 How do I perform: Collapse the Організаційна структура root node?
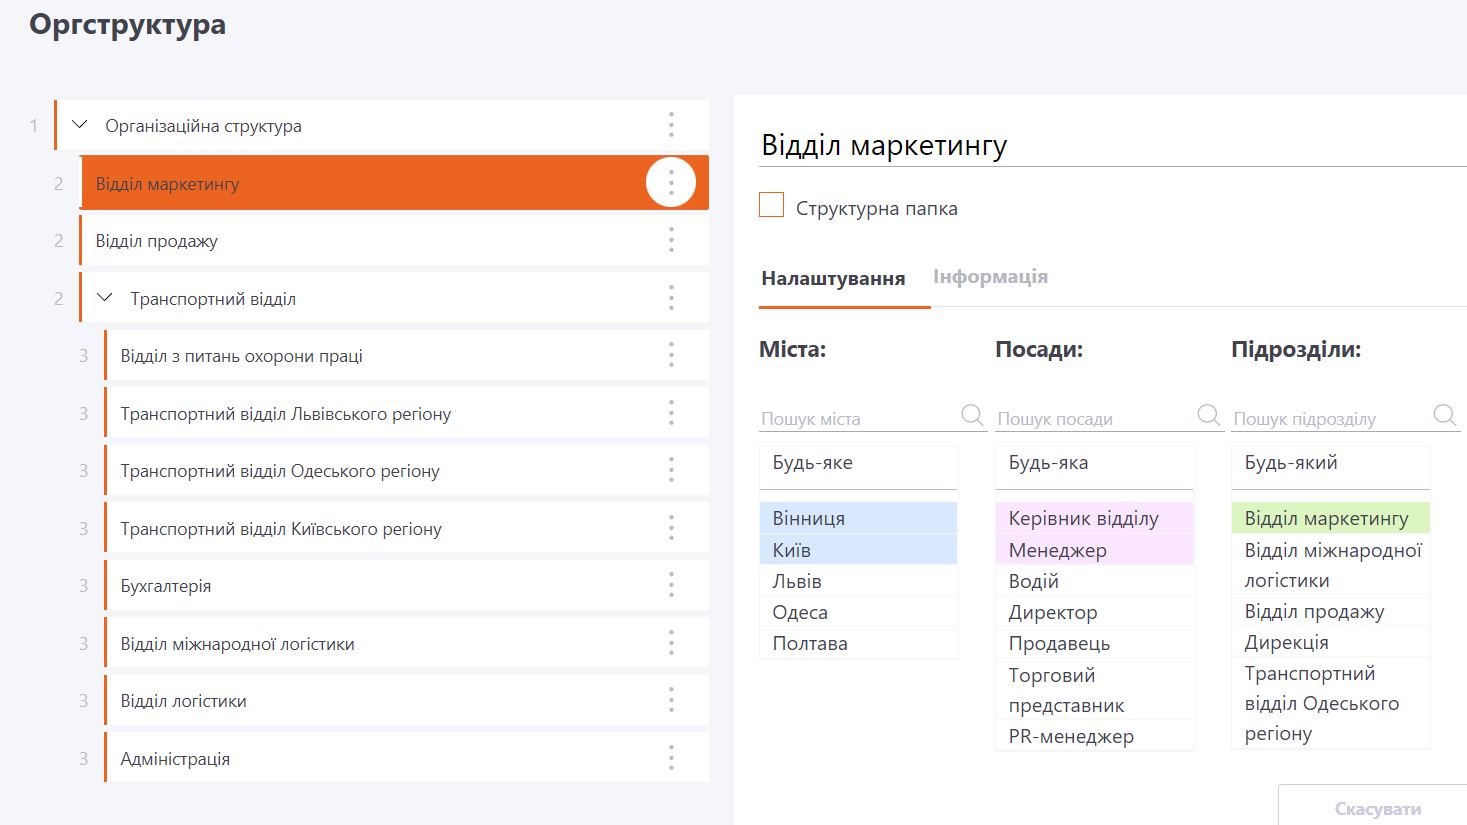80,125
